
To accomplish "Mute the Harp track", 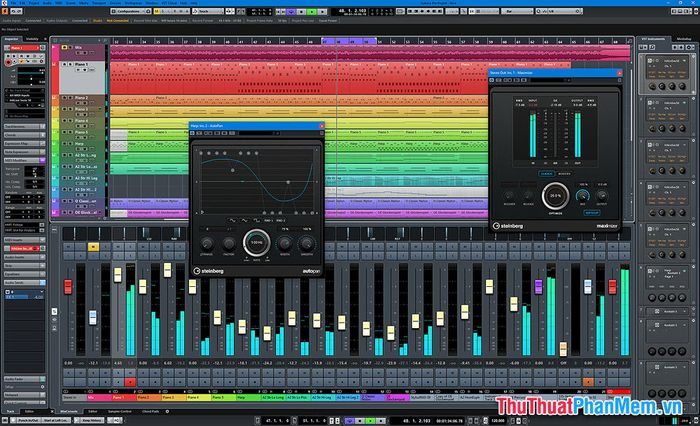I will tap(64, 143).
